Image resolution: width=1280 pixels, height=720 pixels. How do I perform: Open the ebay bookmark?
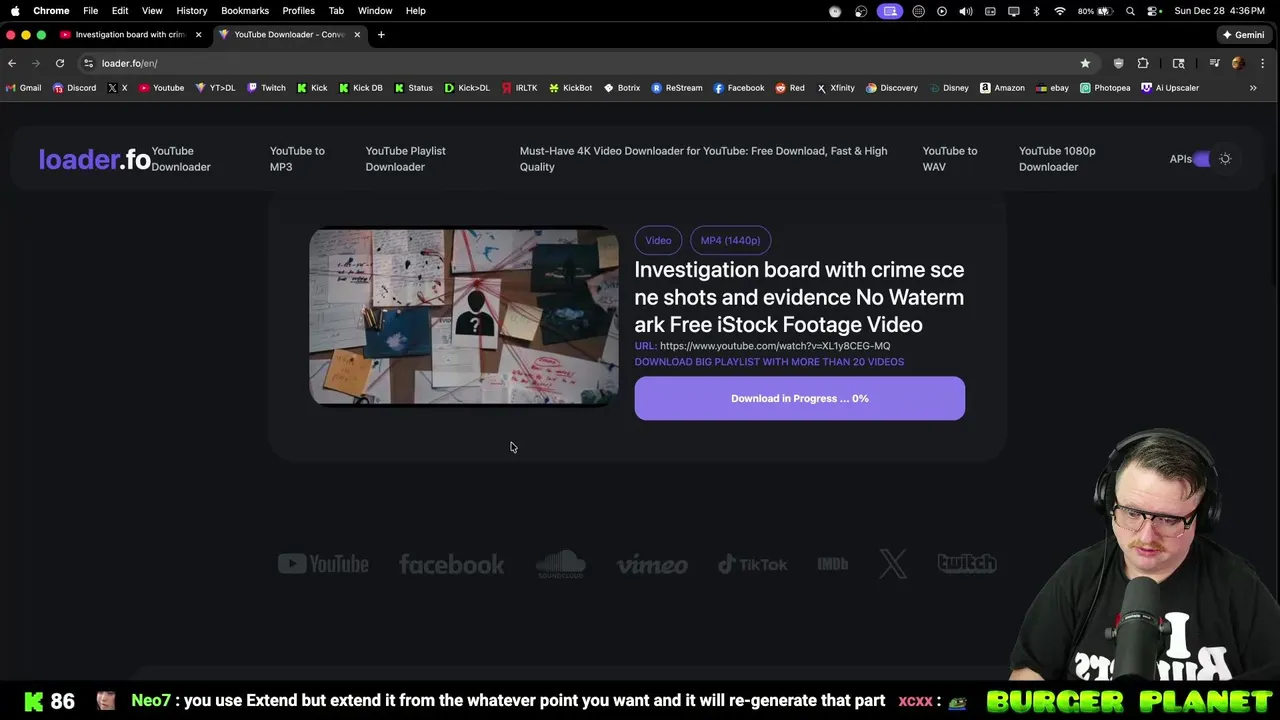(x=1052, y=88)
